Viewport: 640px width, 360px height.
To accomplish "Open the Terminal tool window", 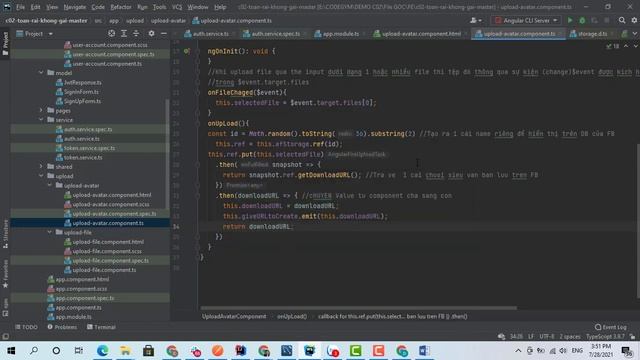I will (x=101, y=327).
